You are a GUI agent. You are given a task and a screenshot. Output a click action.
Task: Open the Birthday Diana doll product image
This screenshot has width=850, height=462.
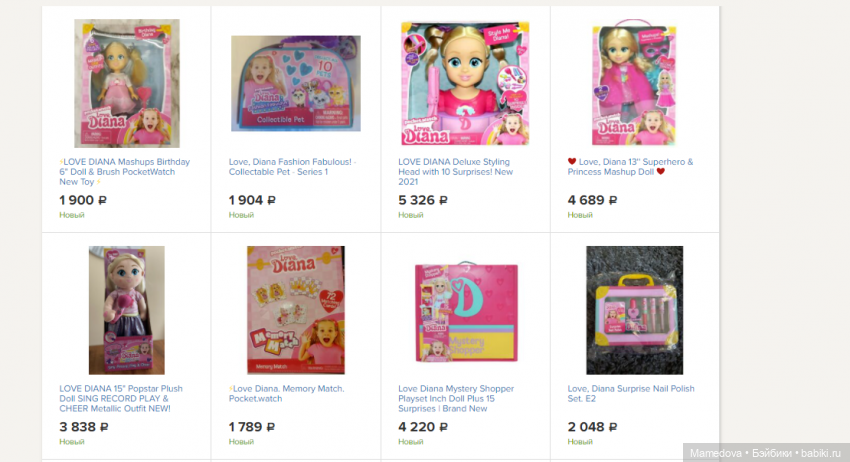pos(127,84)
